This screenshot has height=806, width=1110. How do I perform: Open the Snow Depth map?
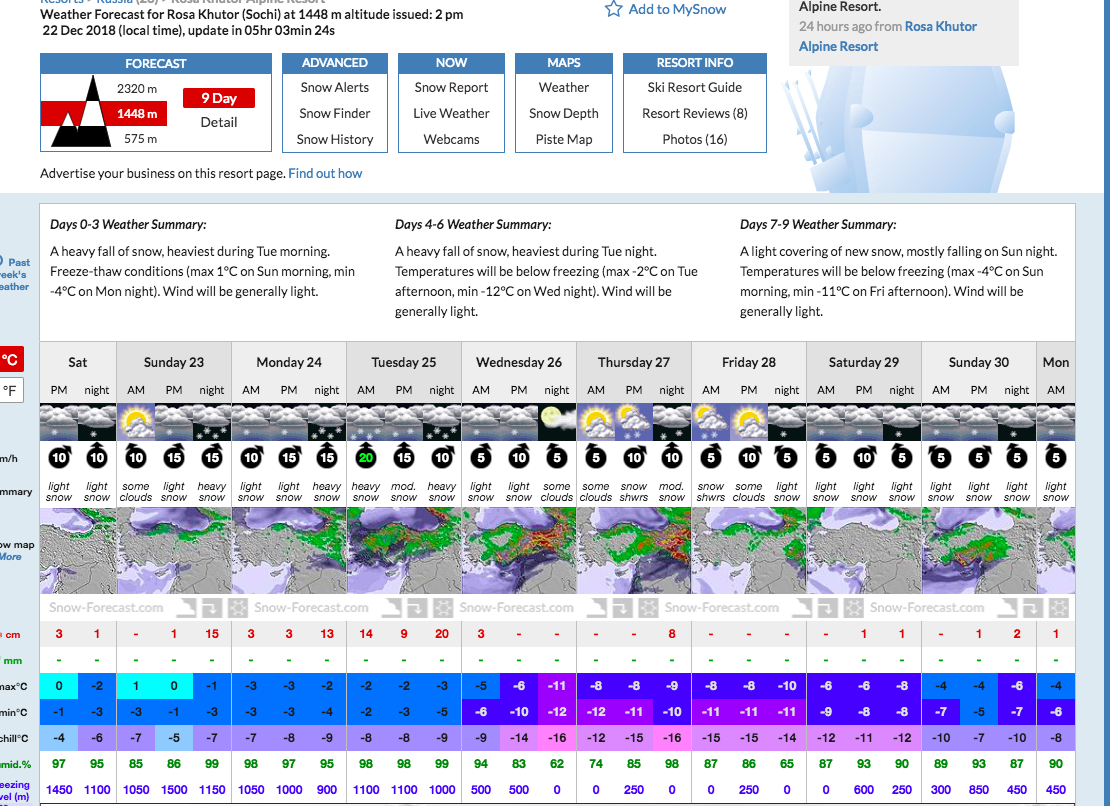(x=564, y=113)
